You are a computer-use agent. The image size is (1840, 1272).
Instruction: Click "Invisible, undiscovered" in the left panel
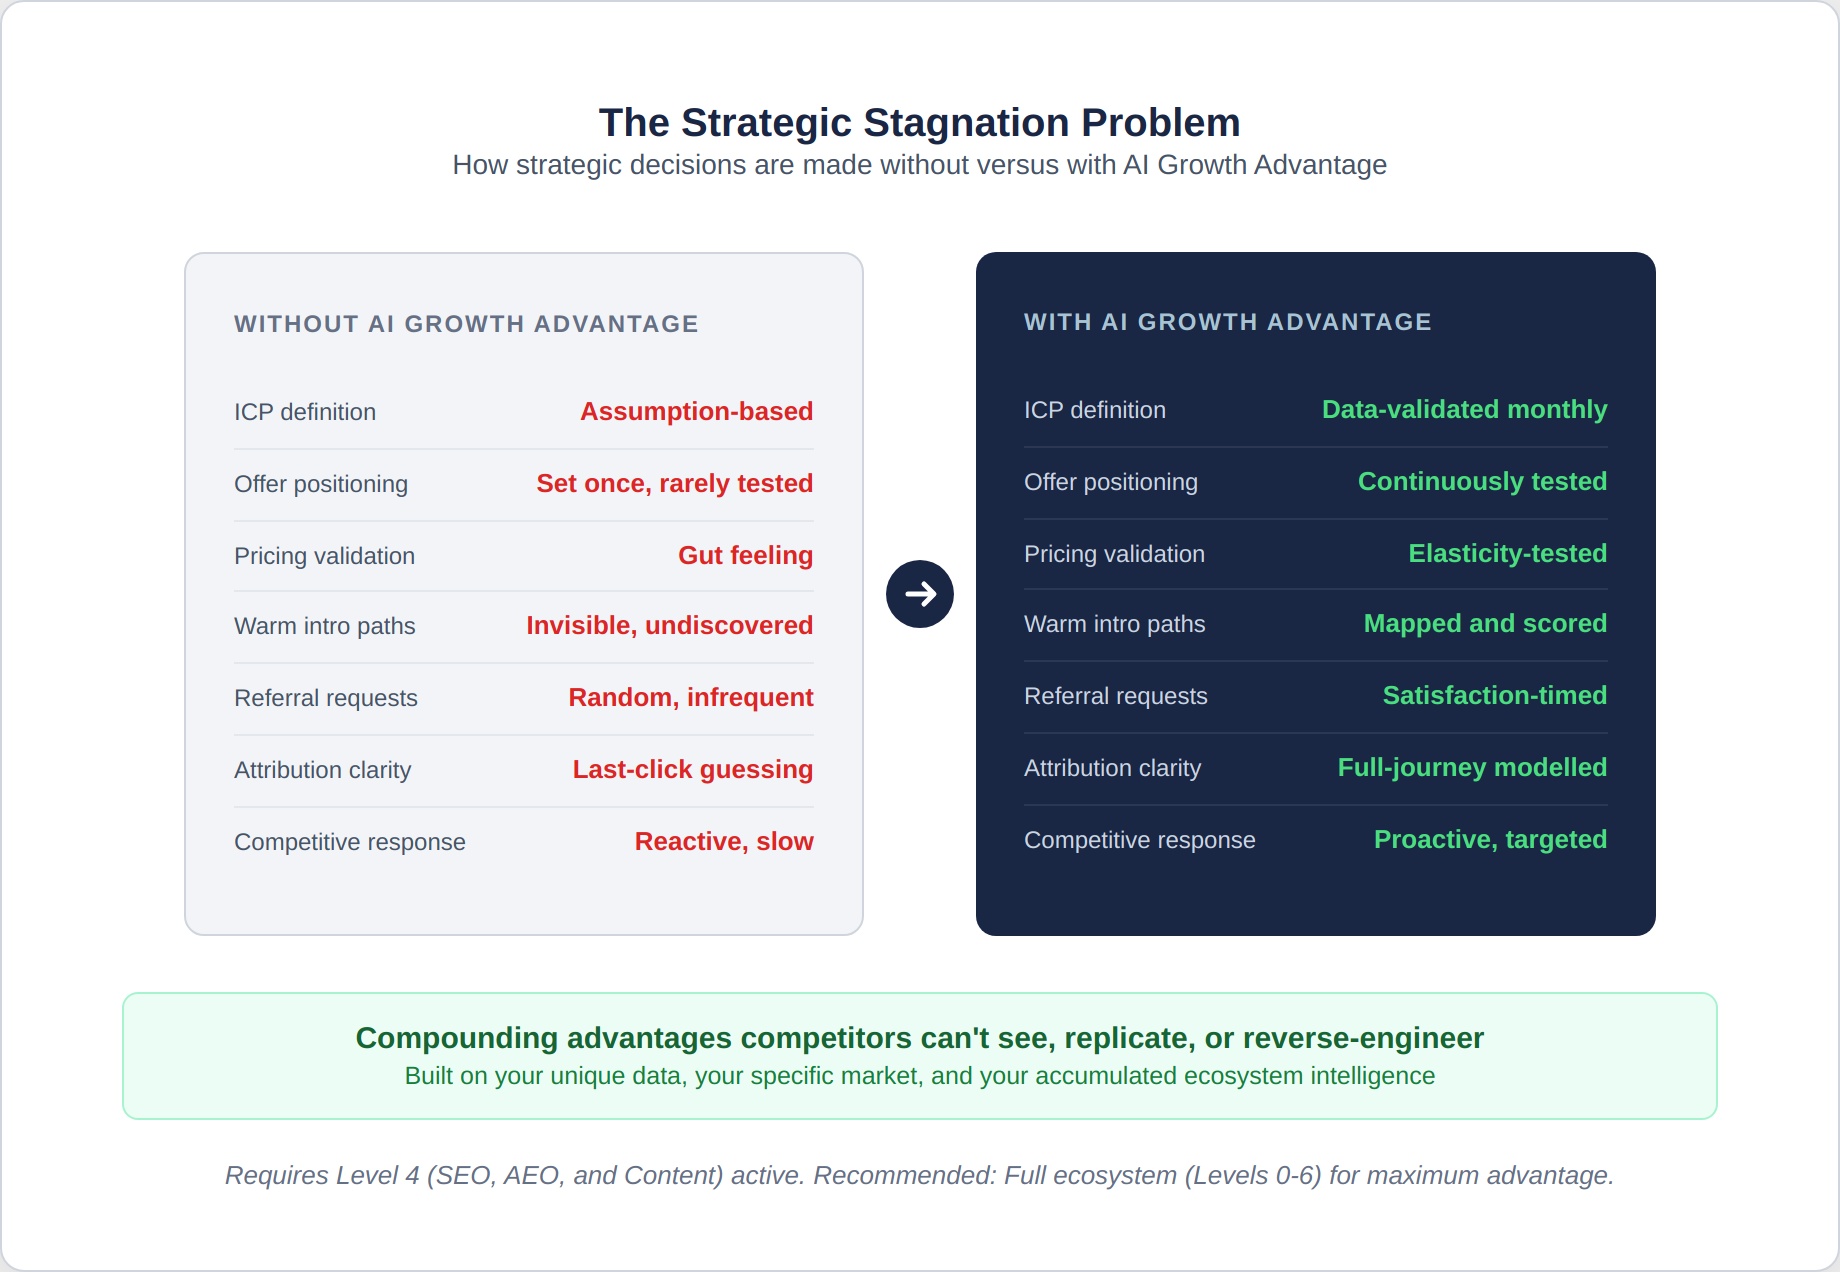click(669, 626)
